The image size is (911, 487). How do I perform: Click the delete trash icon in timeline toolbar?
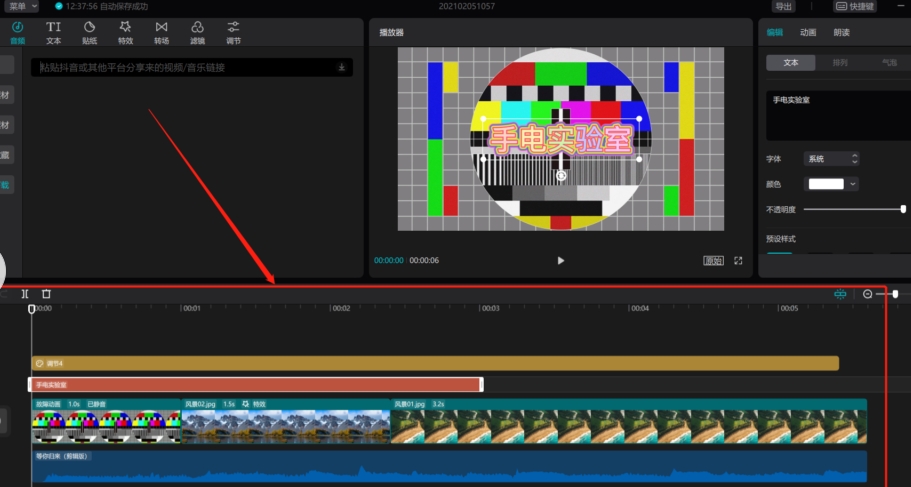46,294
